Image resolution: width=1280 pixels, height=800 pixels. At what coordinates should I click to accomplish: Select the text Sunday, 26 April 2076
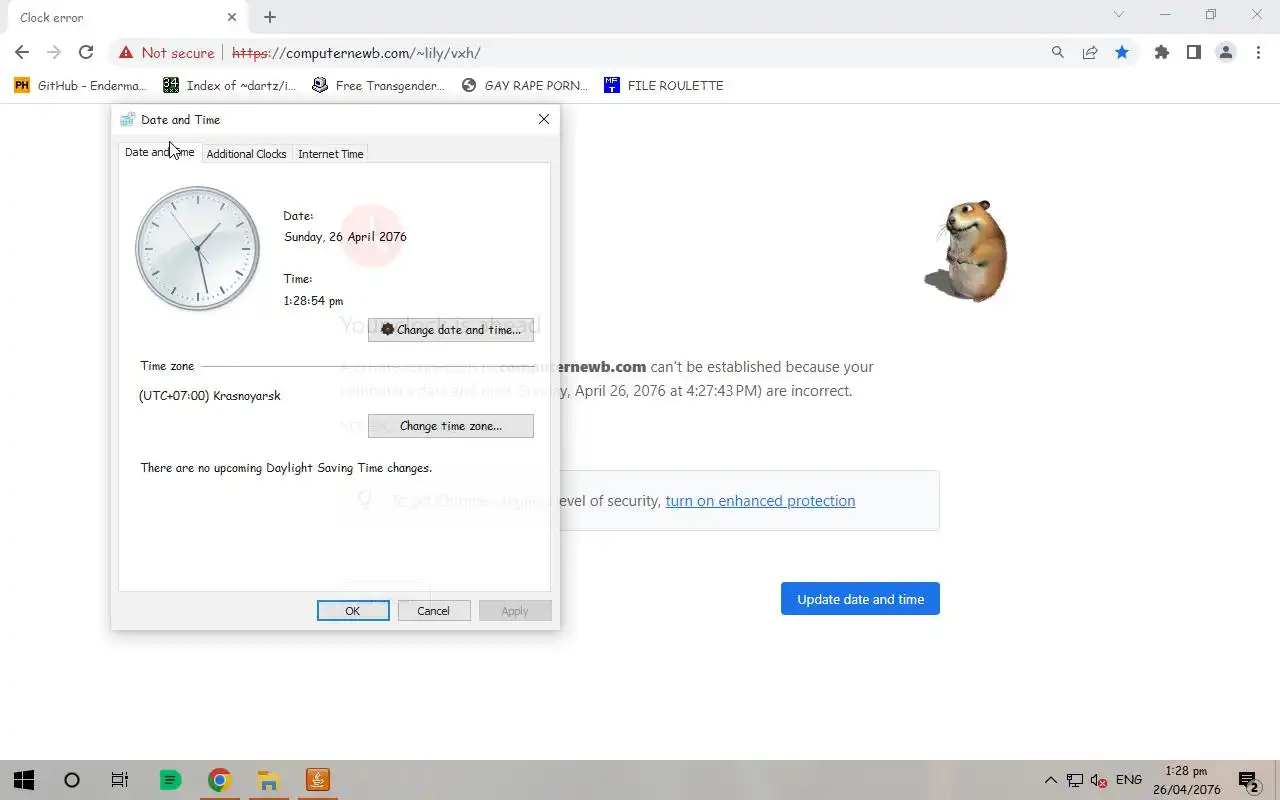click(345, 237)
